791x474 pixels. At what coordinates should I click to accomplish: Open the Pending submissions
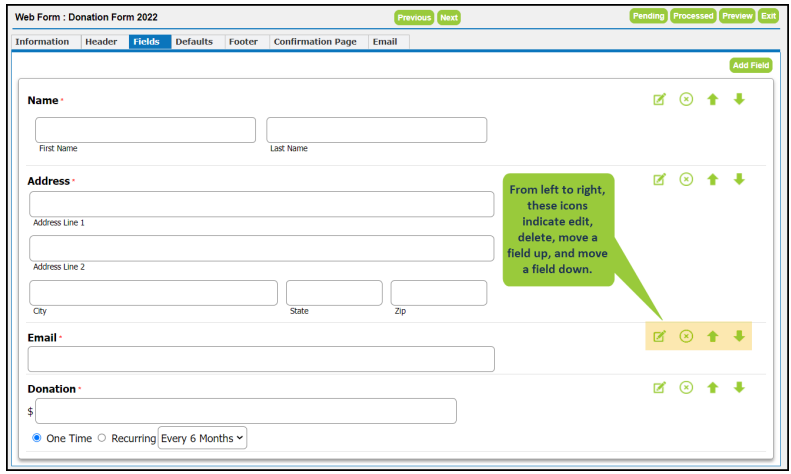pos(649,16)
